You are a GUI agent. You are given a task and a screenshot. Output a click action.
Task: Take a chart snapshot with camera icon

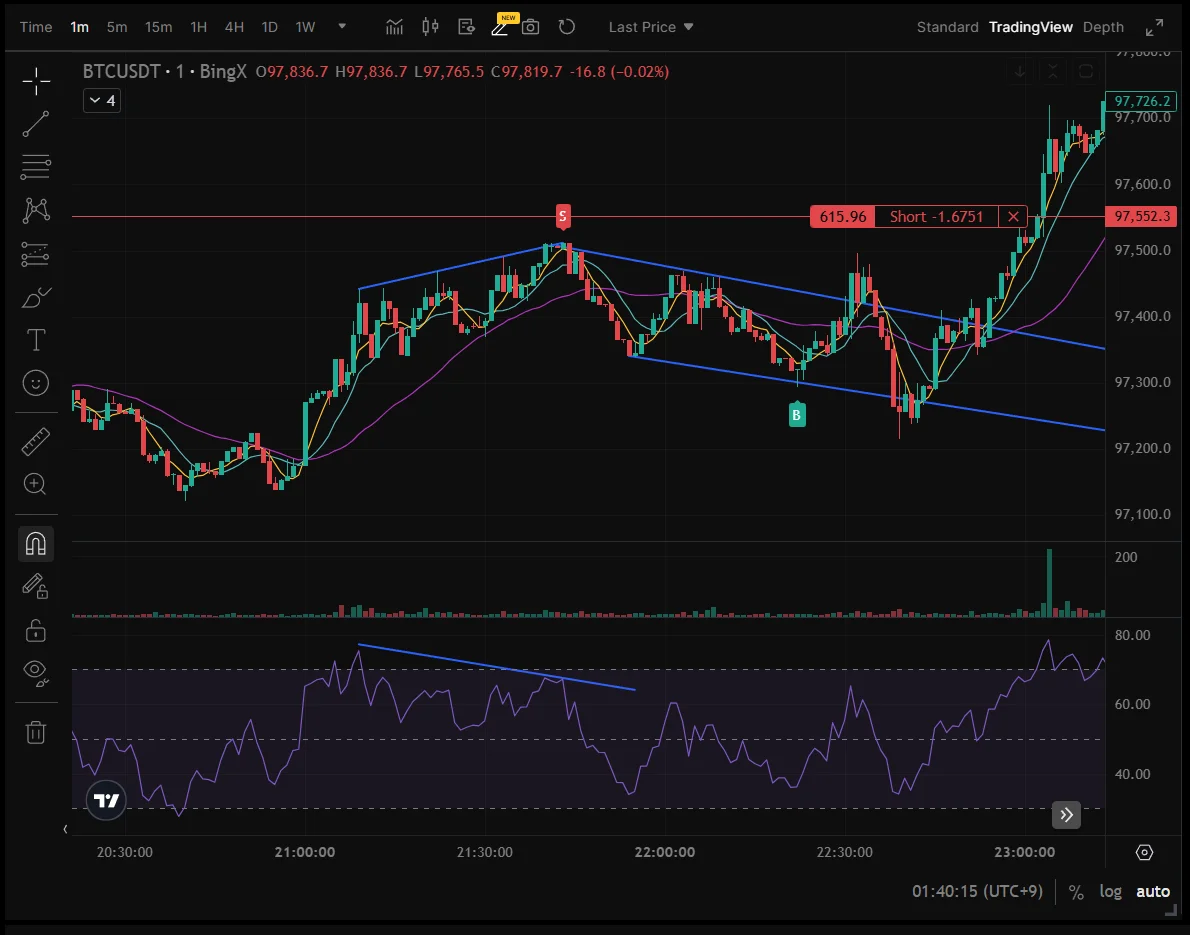tap(530, 27)
